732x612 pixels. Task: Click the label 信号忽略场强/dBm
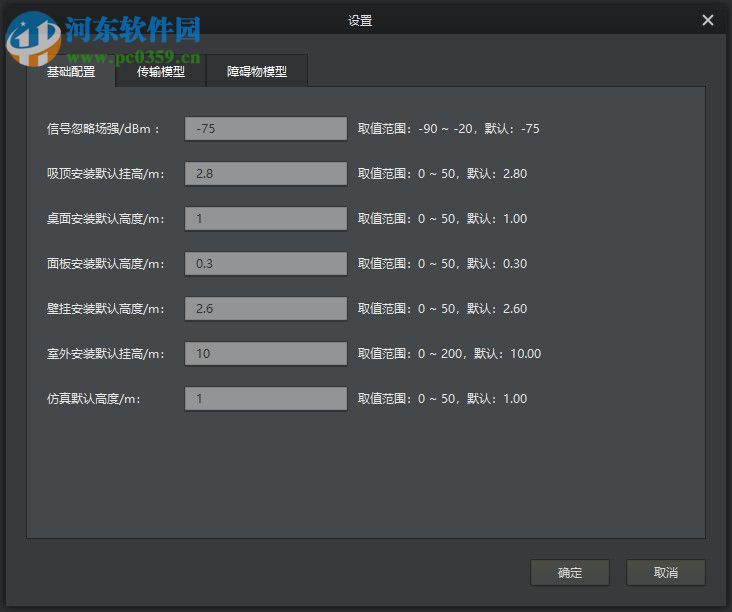pyautogui.click(x=103, y=128)
